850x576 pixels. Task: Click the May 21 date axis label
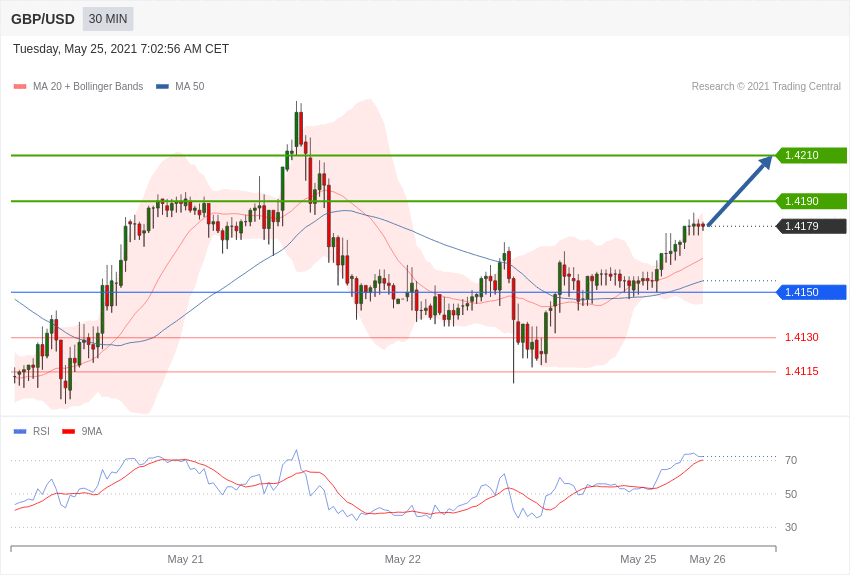[185, 559]
